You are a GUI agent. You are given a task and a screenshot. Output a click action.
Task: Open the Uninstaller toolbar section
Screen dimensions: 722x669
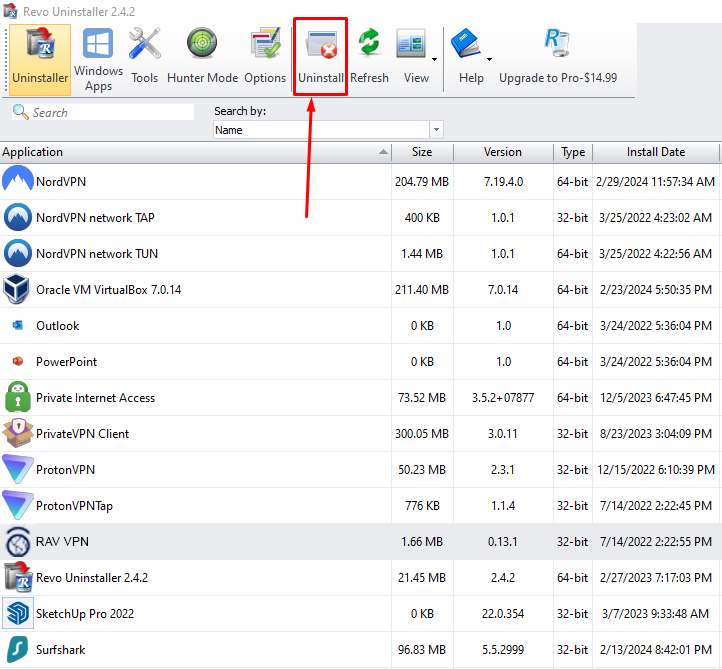coord(40,60)
